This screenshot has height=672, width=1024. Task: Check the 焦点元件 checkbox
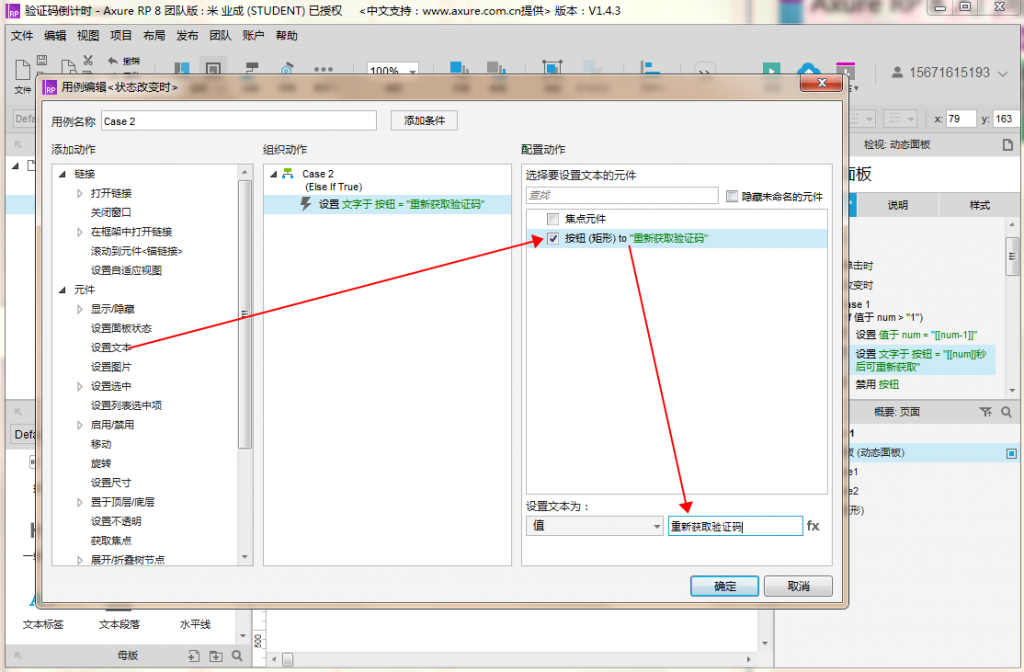coord(553,219)
